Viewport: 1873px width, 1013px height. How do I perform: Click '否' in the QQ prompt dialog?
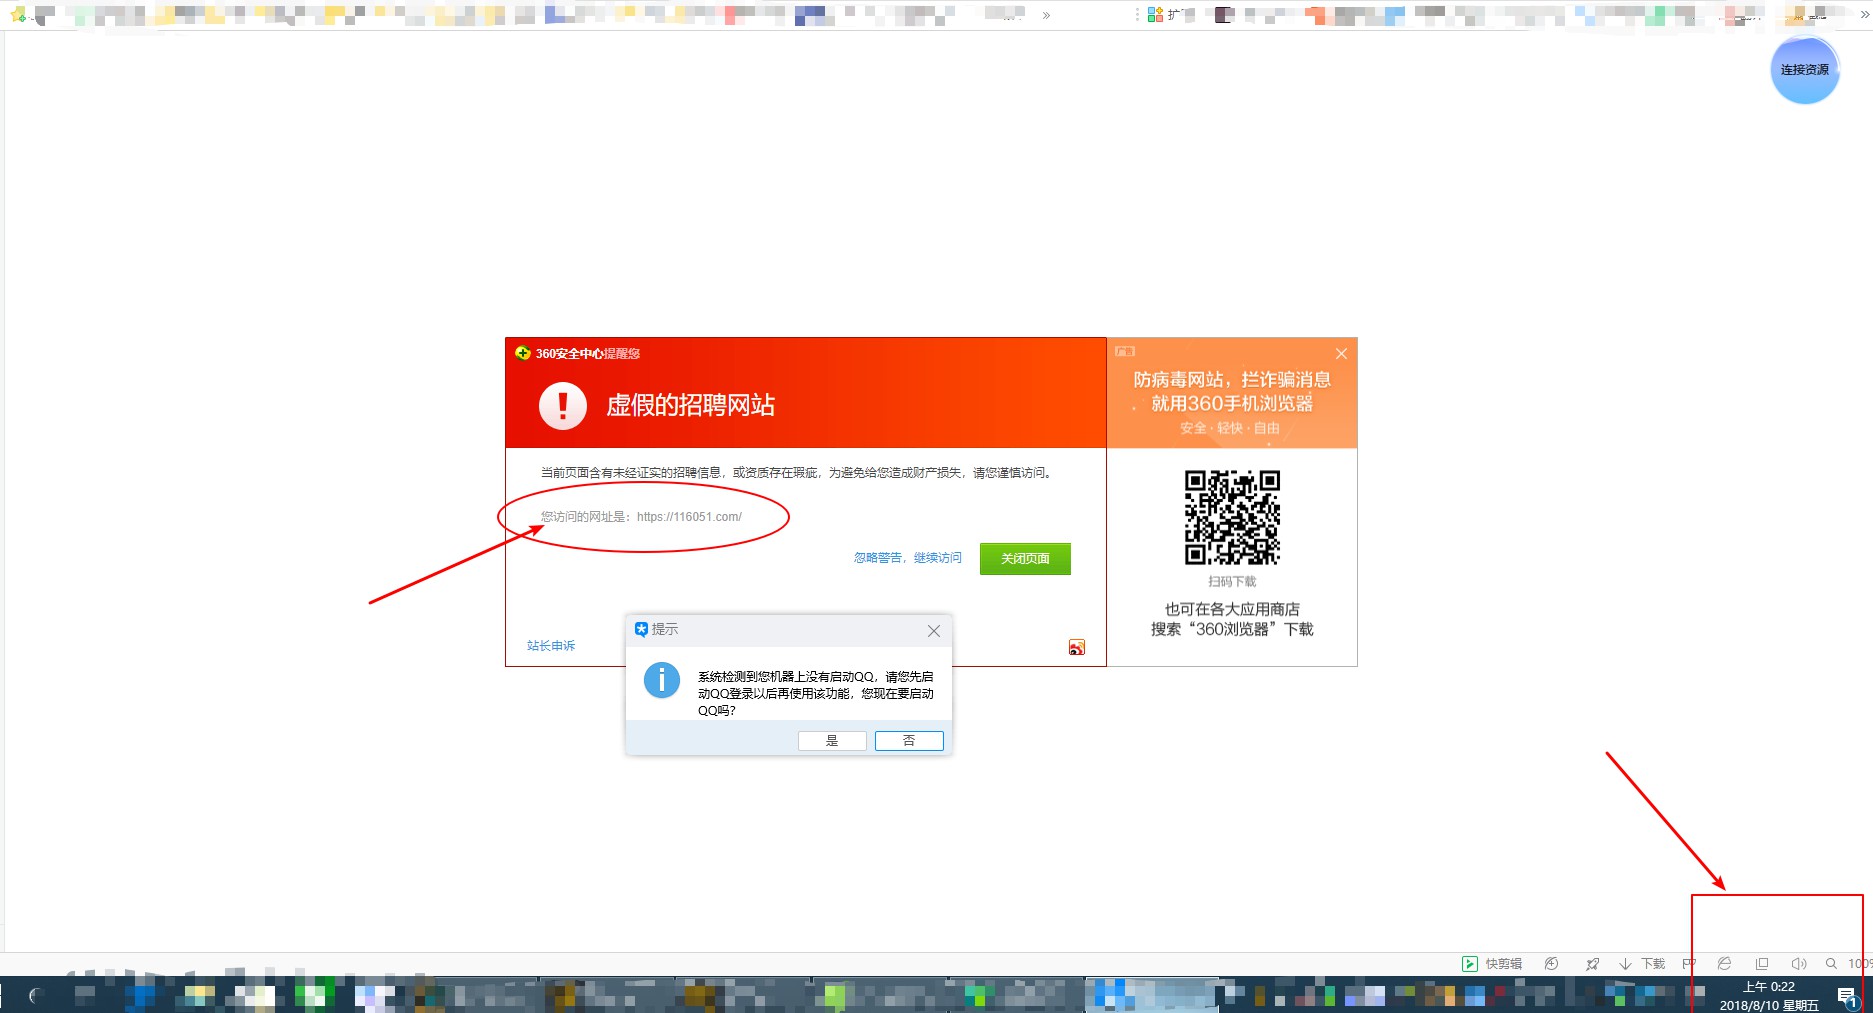(909, 741)
